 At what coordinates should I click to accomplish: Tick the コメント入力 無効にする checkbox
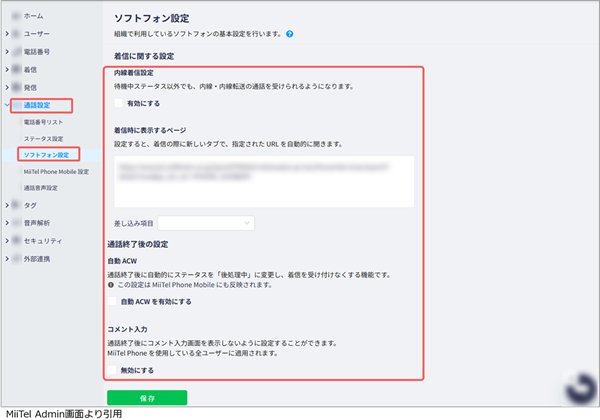tap(112, 369)
